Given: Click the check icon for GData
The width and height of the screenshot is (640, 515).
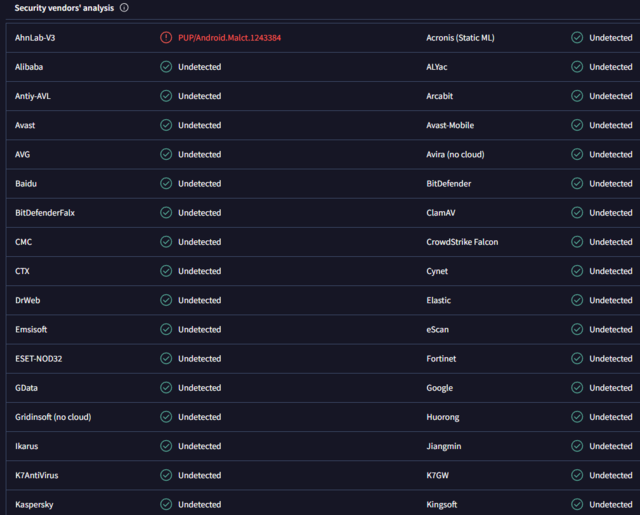Looking at the screenshot, I should tap(166, 388).
